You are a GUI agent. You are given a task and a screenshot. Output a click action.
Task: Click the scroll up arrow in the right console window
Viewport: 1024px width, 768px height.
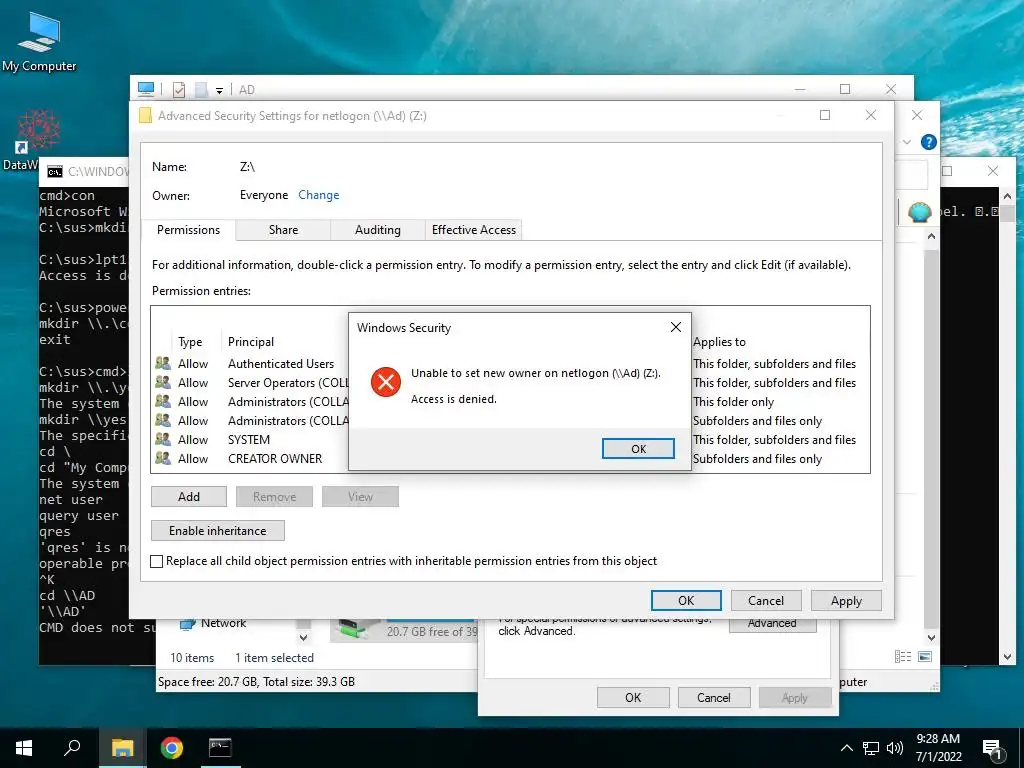1007,196
